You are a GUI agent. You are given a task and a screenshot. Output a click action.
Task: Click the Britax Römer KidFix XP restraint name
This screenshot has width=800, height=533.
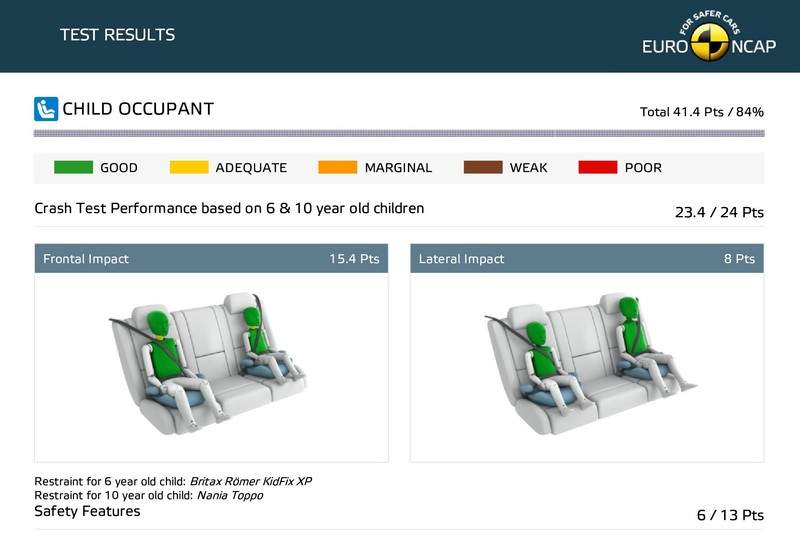click(257, 481)
